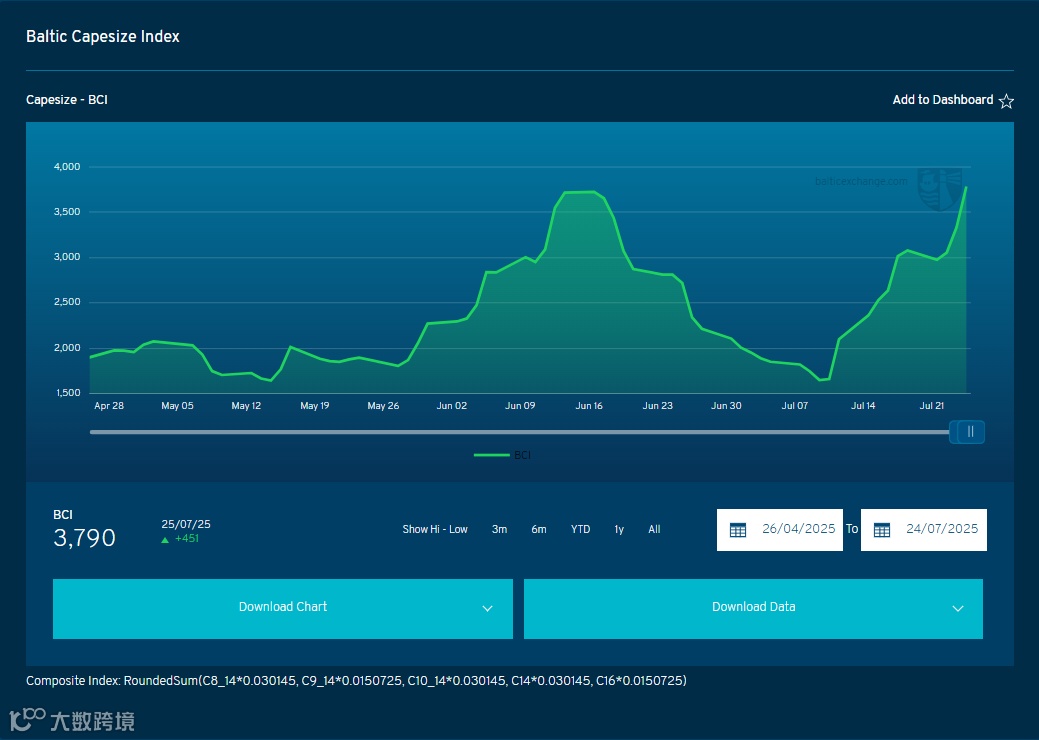The width and height of the screenshot is (1039, 740).
Task: Click the chart range slider track
Action: (520, 432)
